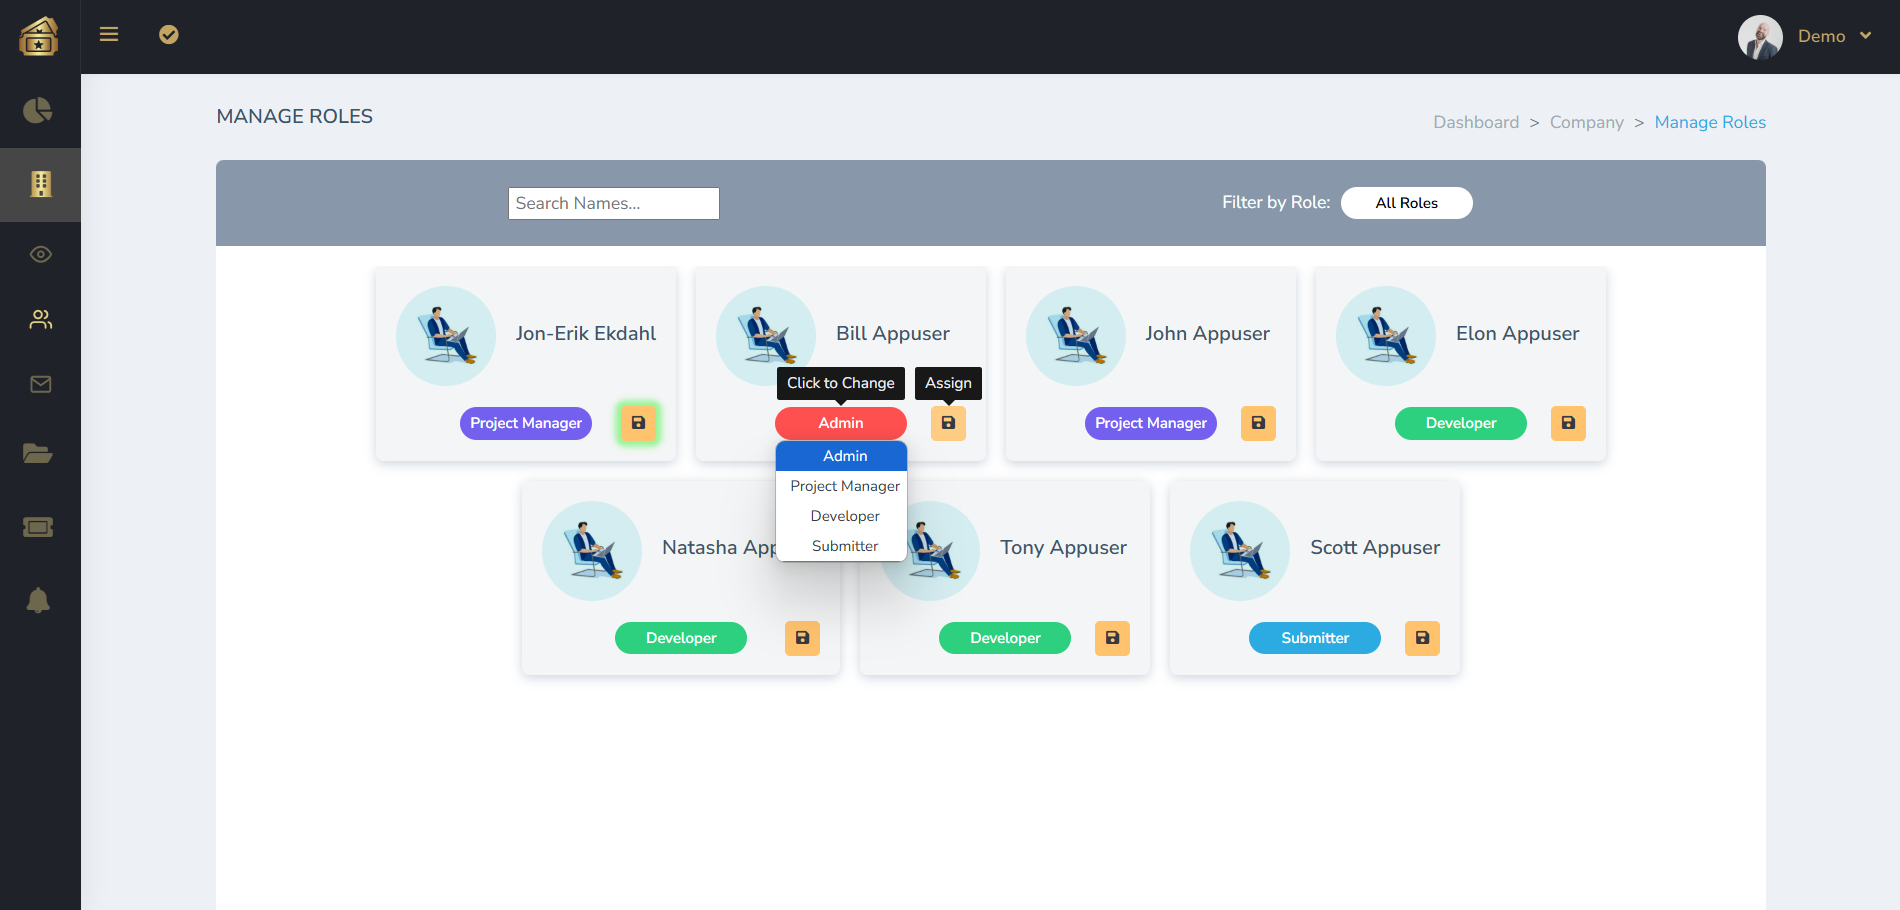The width and height of the screenshot is (1900, 910).
Task: Select Submitter in the open role list
Action: pos(842,546)
